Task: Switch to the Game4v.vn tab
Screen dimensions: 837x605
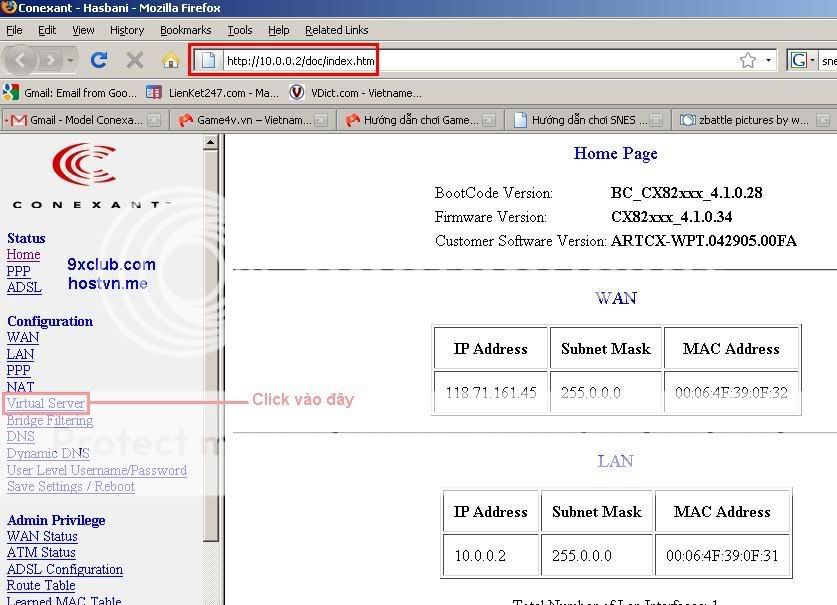Action: [252, 120]
